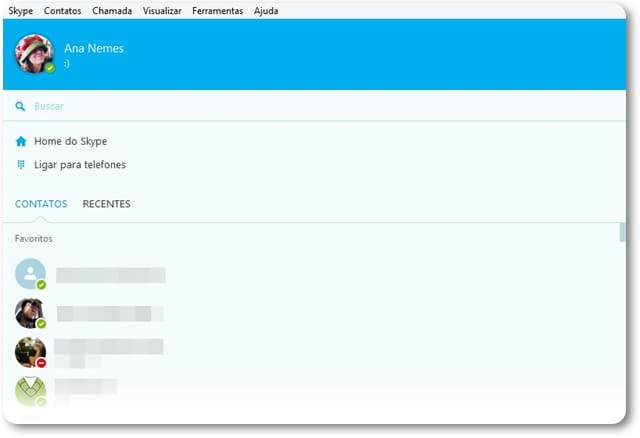This screenshot has width=640, height=438.
Task: Open Ligar para telefones
Action: pyautogui.click(x=80, y=165)
